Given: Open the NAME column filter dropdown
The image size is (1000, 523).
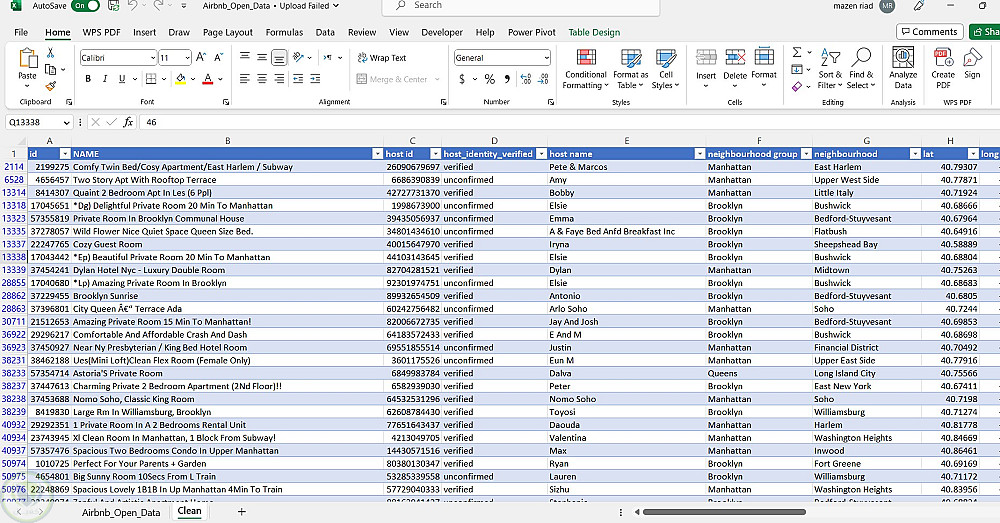Looking at the screenshot, I should click(x=377, y=153).
